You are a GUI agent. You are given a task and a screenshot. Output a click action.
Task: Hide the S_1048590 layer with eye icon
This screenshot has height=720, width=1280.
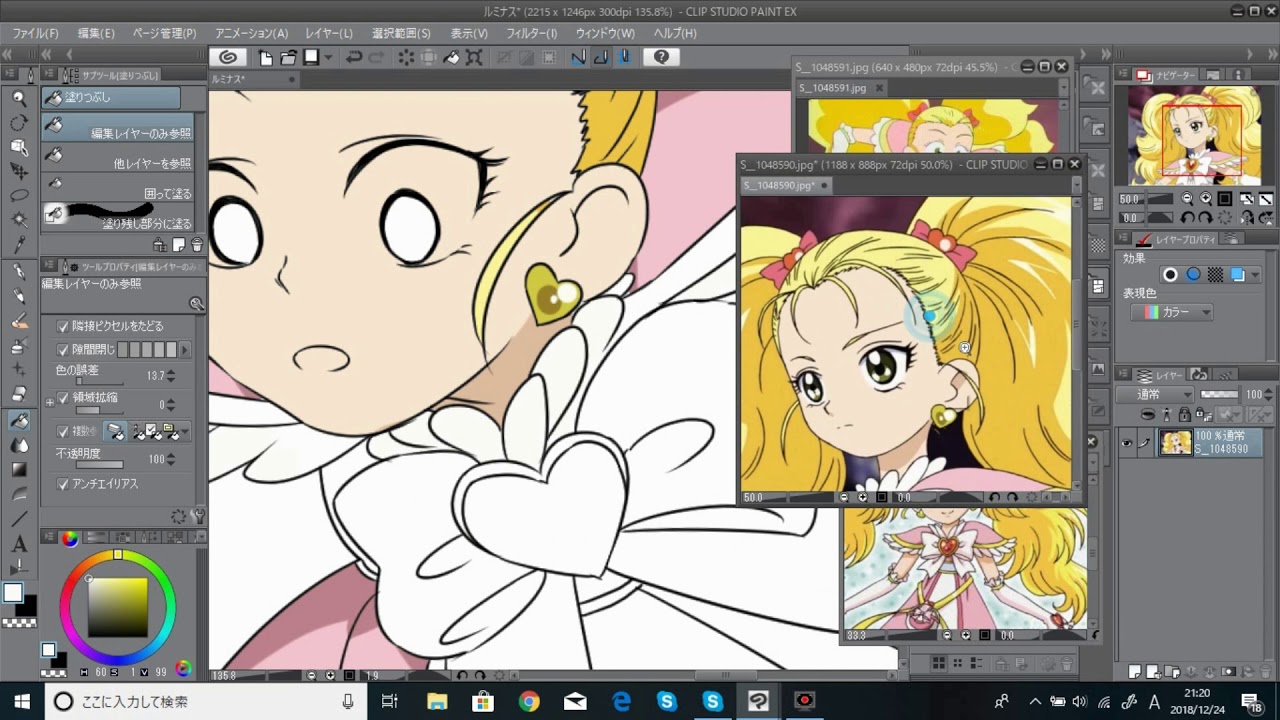(x=1127, y=443)
